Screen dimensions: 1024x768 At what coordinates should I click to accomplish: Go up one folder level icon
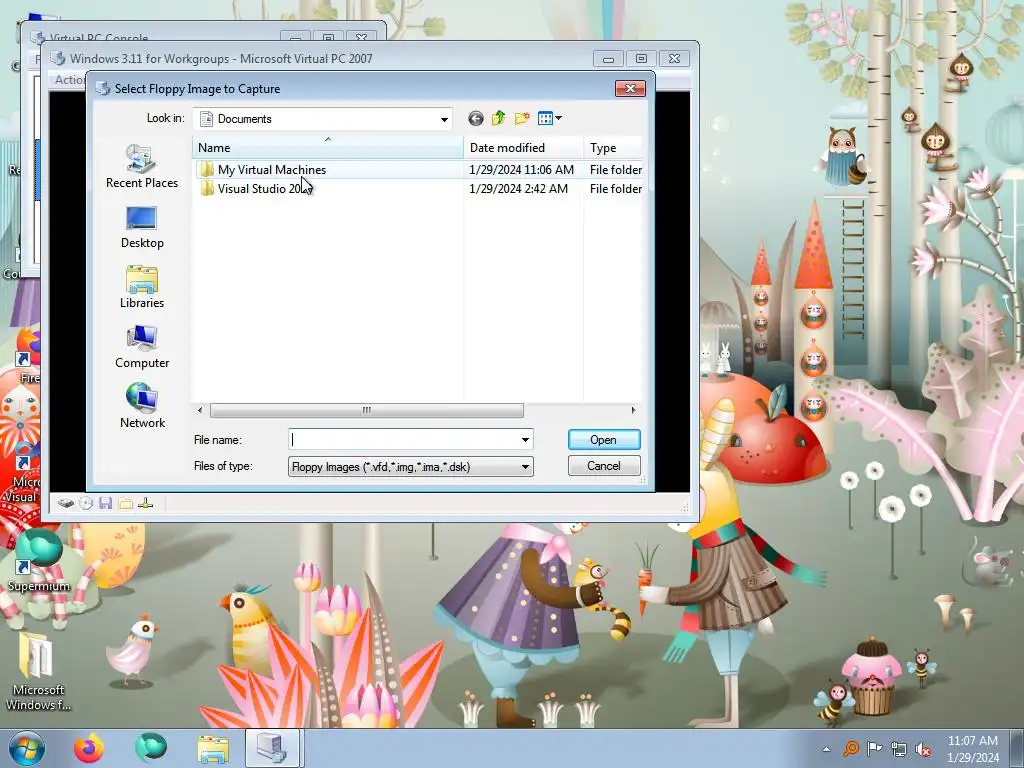pos(499,118)
